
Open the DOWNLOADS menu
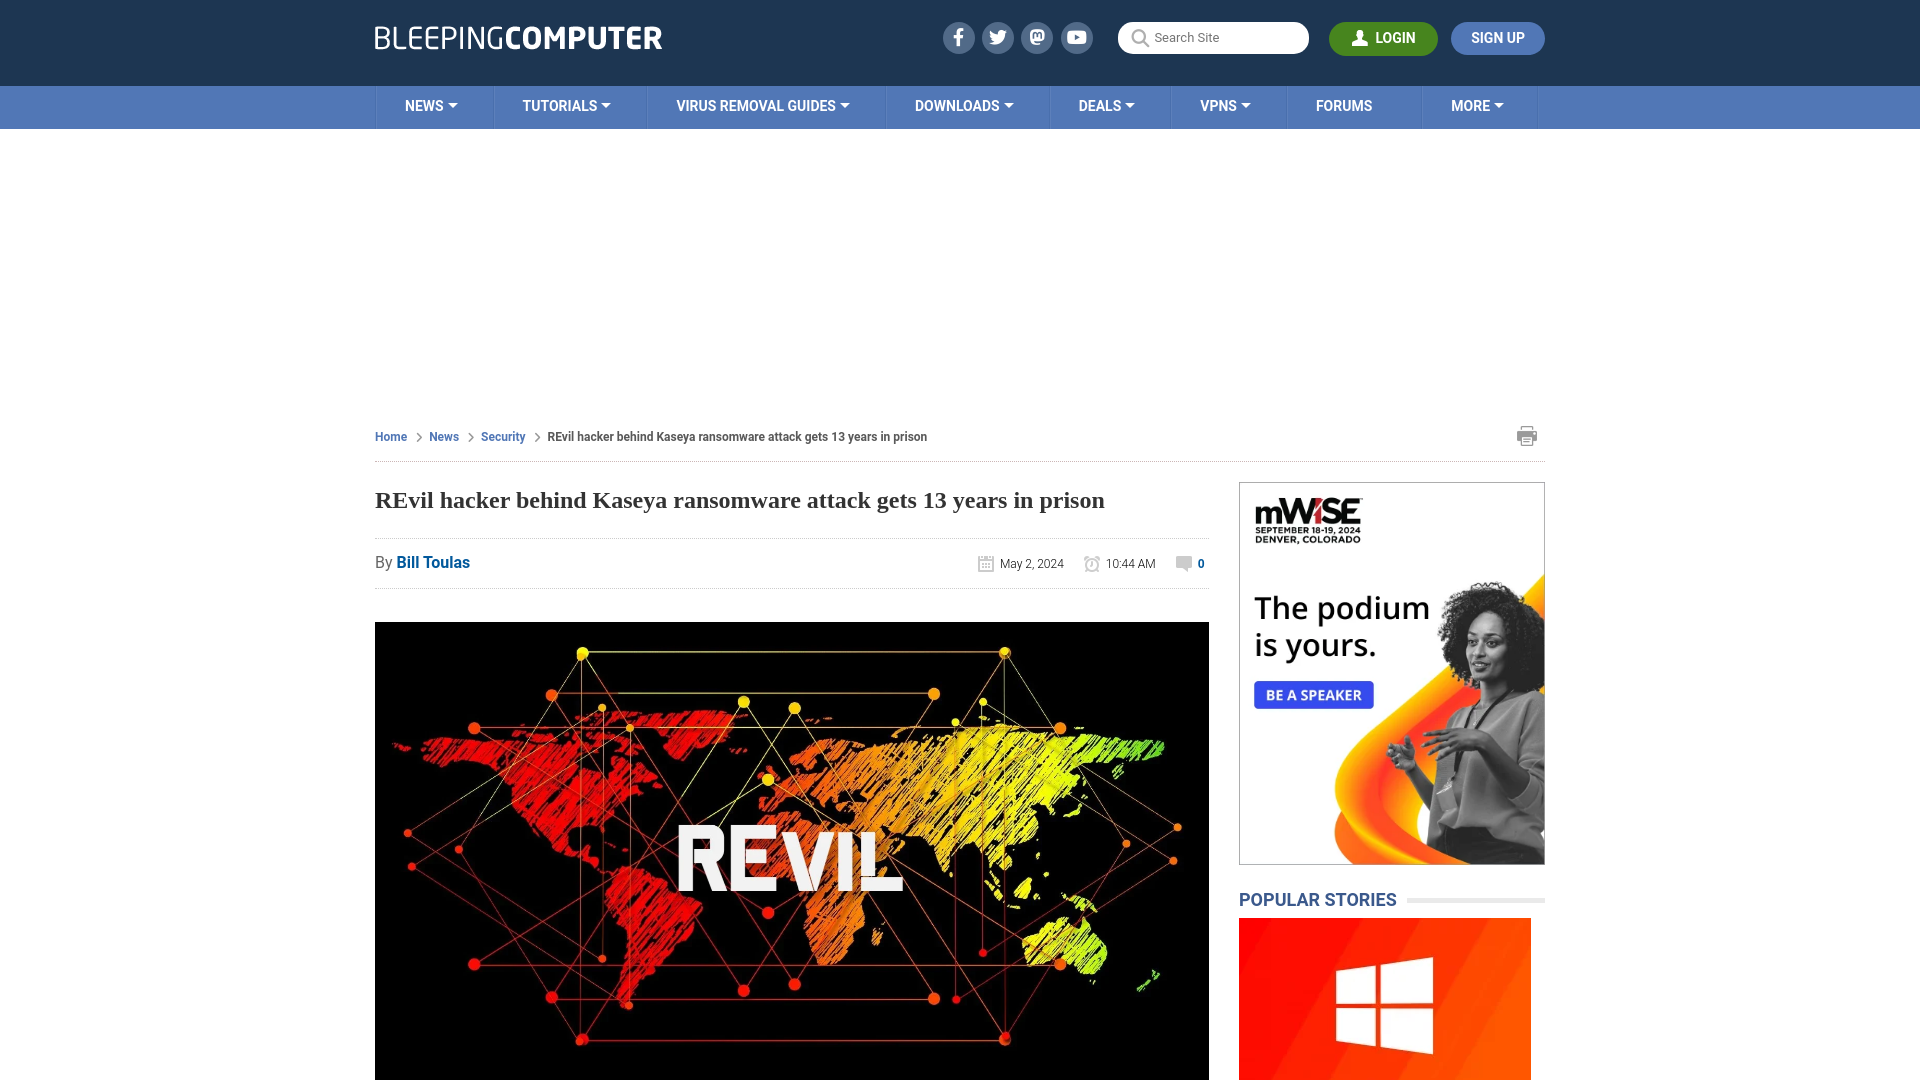pos(964,105)
